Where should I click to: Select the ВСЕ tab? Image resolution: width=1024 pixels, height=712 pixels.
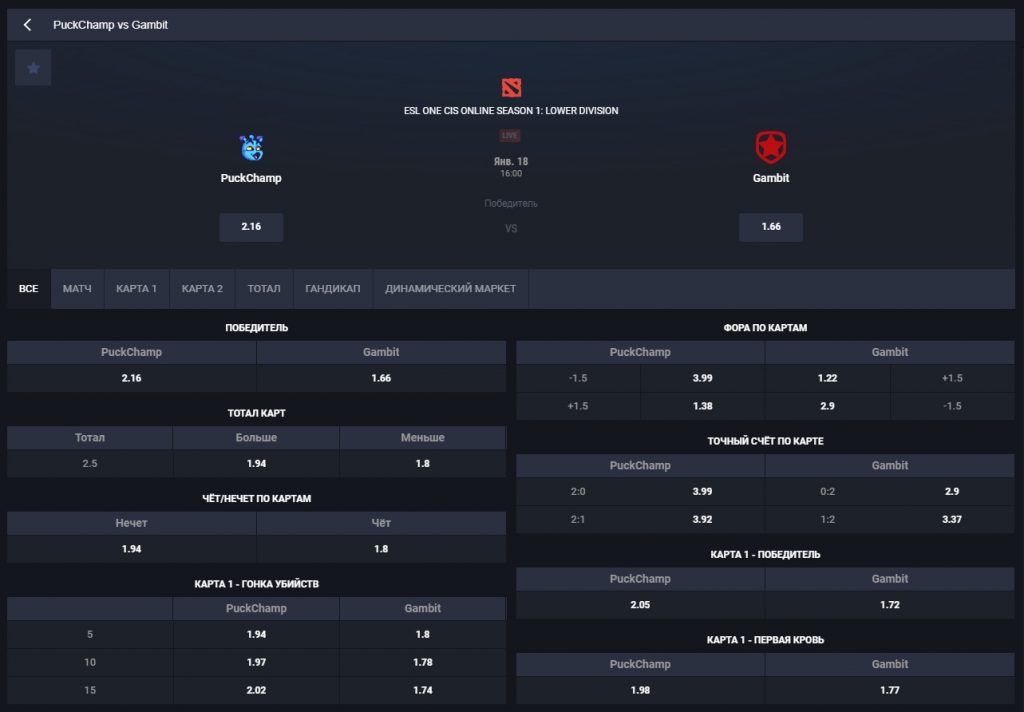(x=29, y=288)
